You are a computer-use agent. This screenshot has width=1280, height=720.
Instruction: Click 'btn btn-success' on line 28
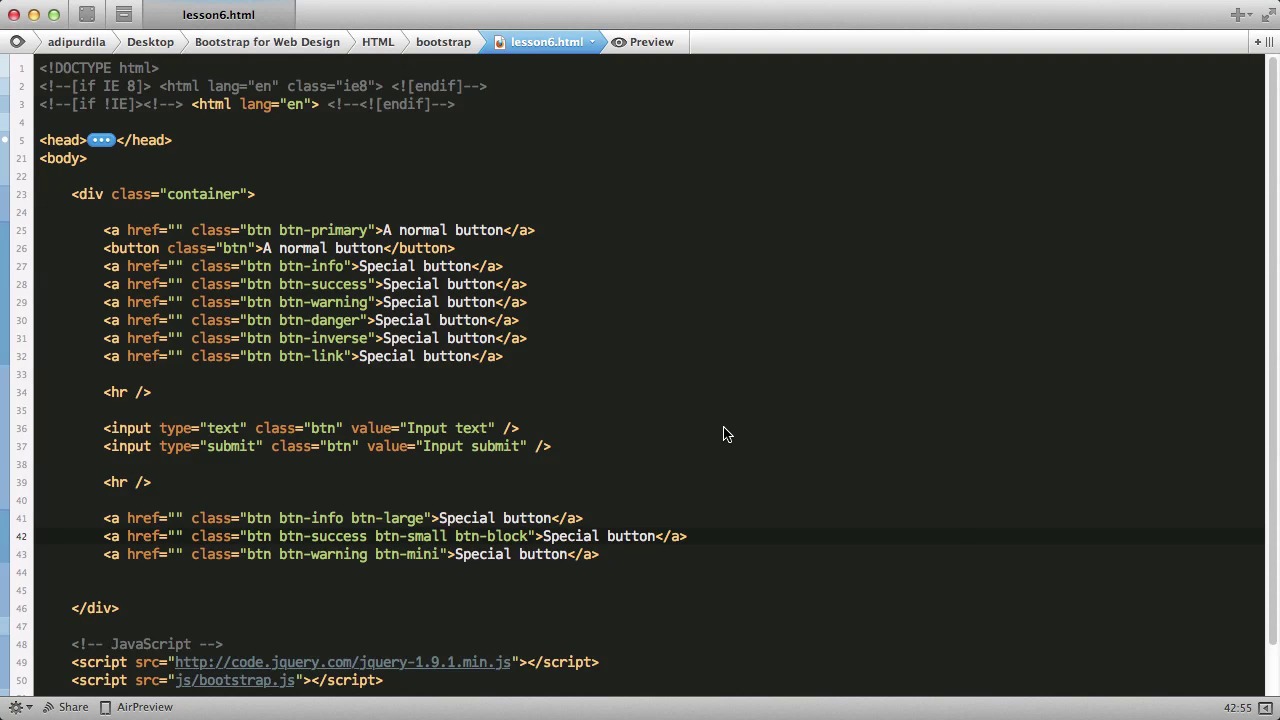click(307, 284)
